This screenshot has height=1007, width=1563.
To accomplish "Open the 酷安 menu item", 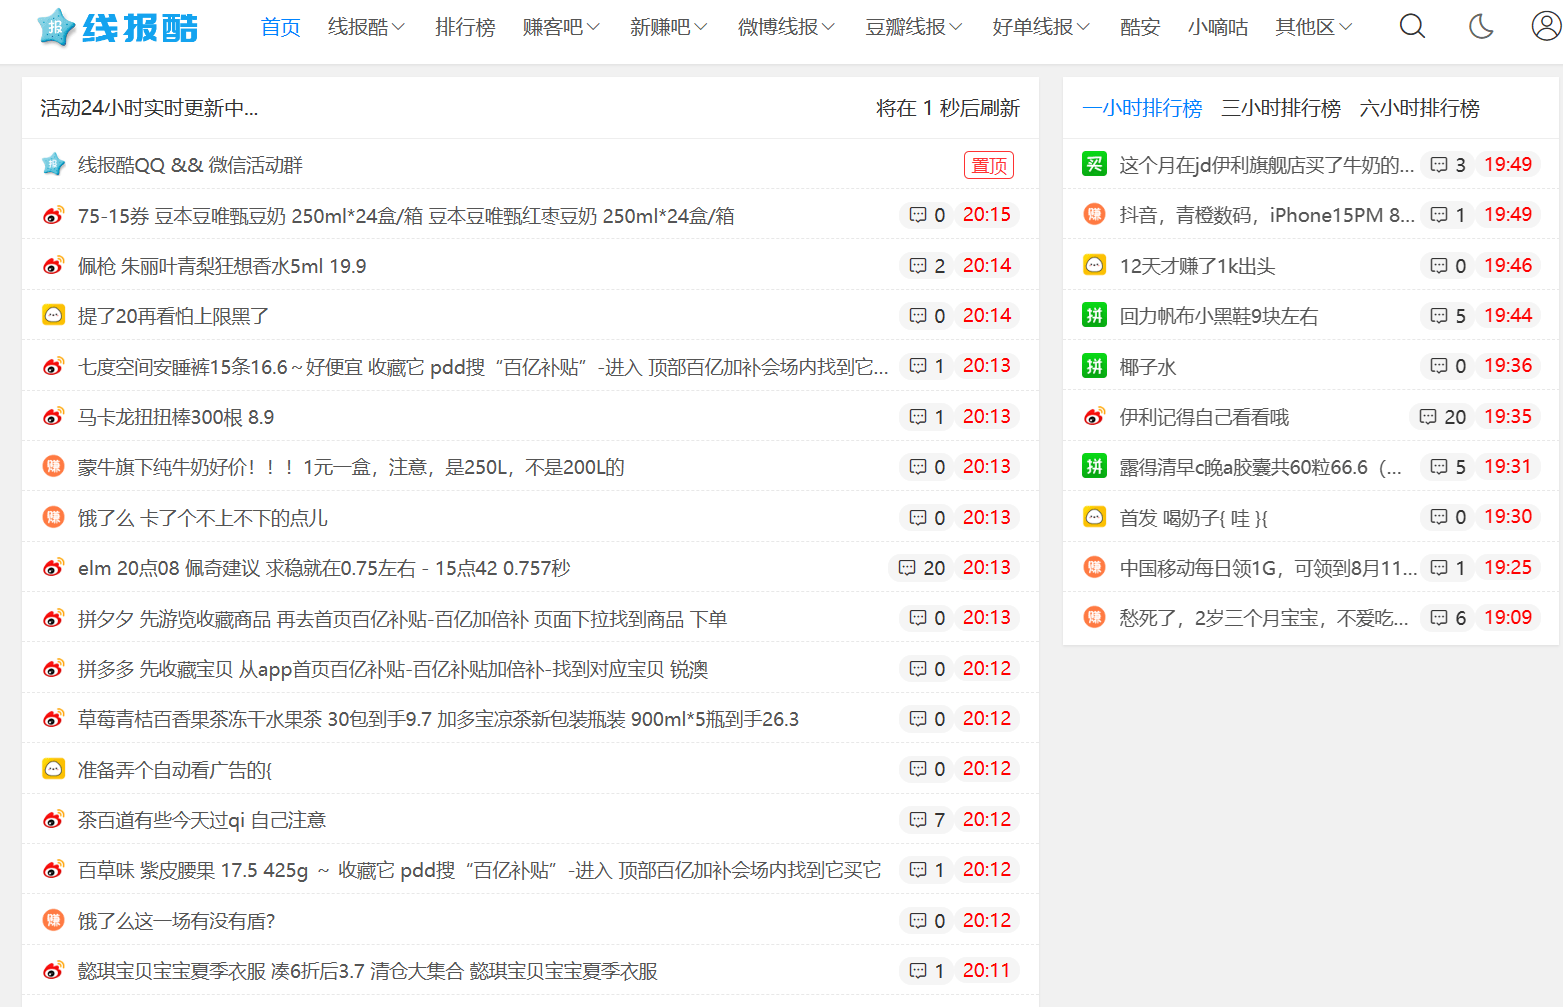I will pos(1140,27).
